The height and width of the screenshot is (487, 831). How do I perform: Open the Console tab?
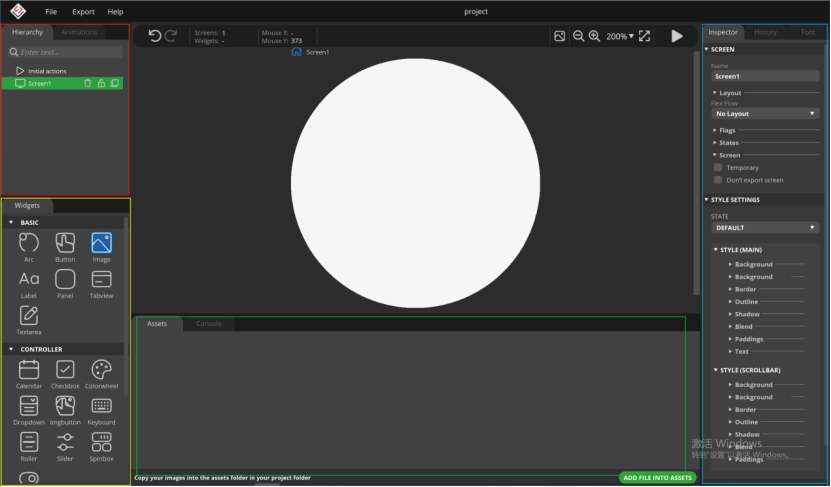tap(209, 324)
